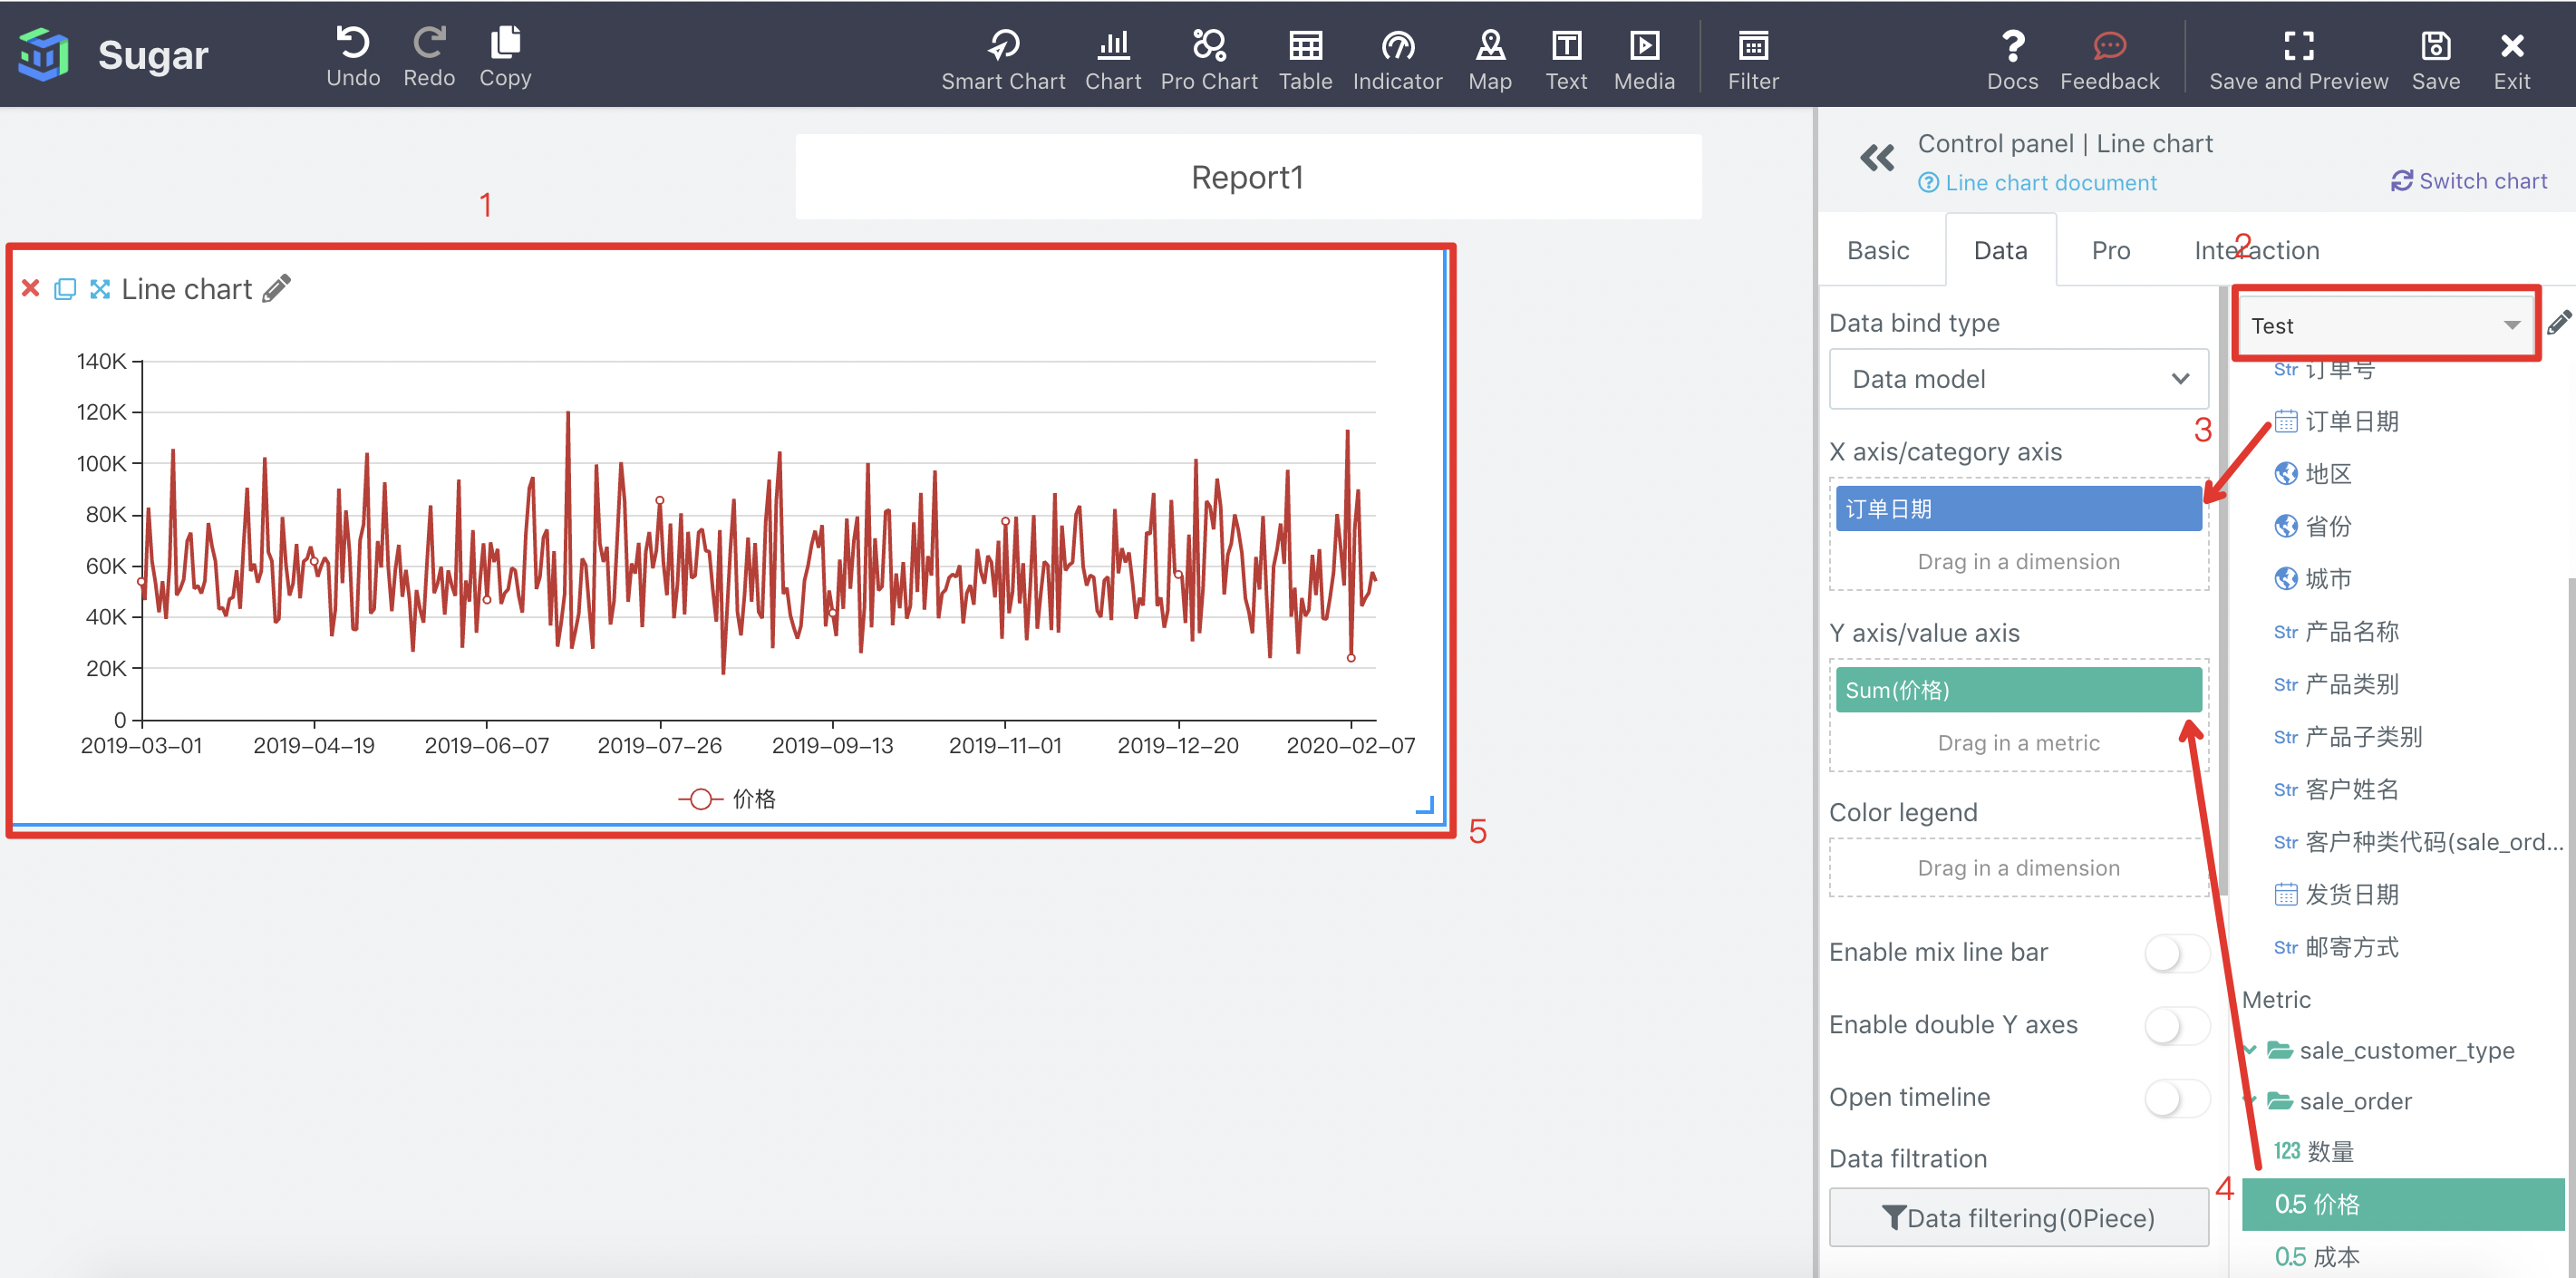Viewport: 2576px width, 1278px height.
Task: Switch to the Basic tab
Action: pyautogui.click(x=1878, y=250)
